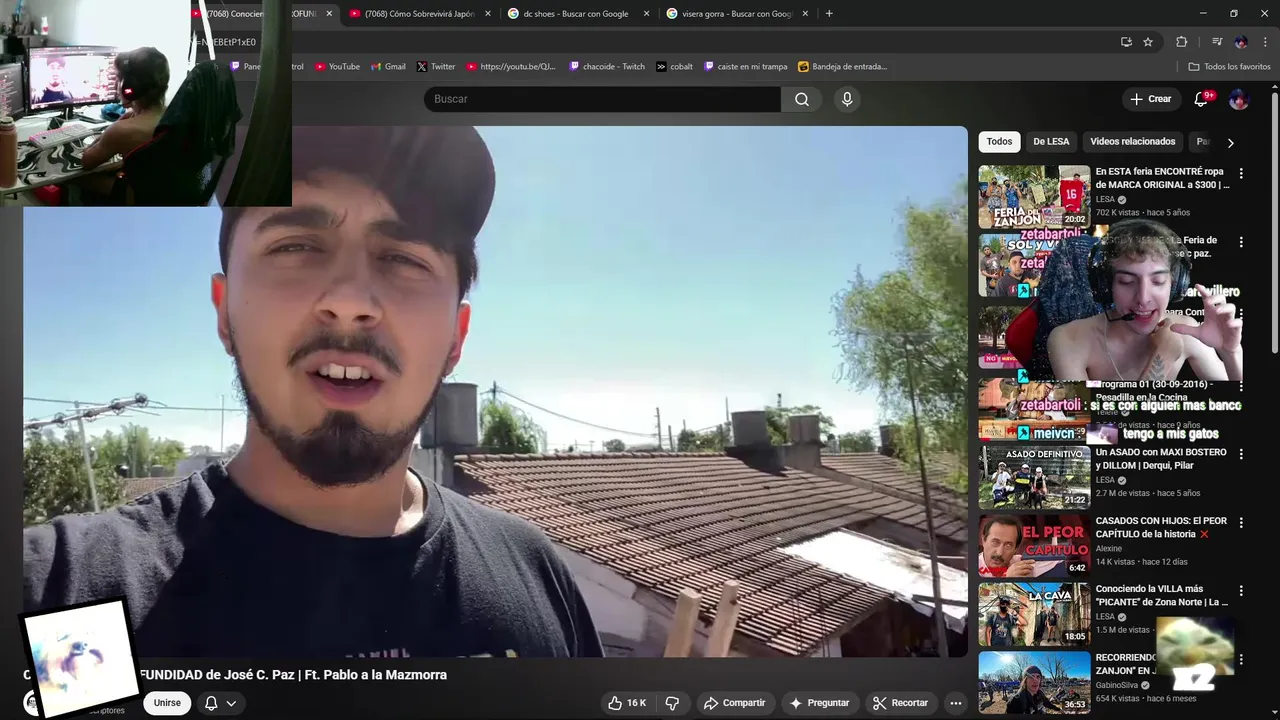Open the 'chacoide - Twitch' bookmark
The width and height of the screenshot is (1280, 720).
(607, 67)
